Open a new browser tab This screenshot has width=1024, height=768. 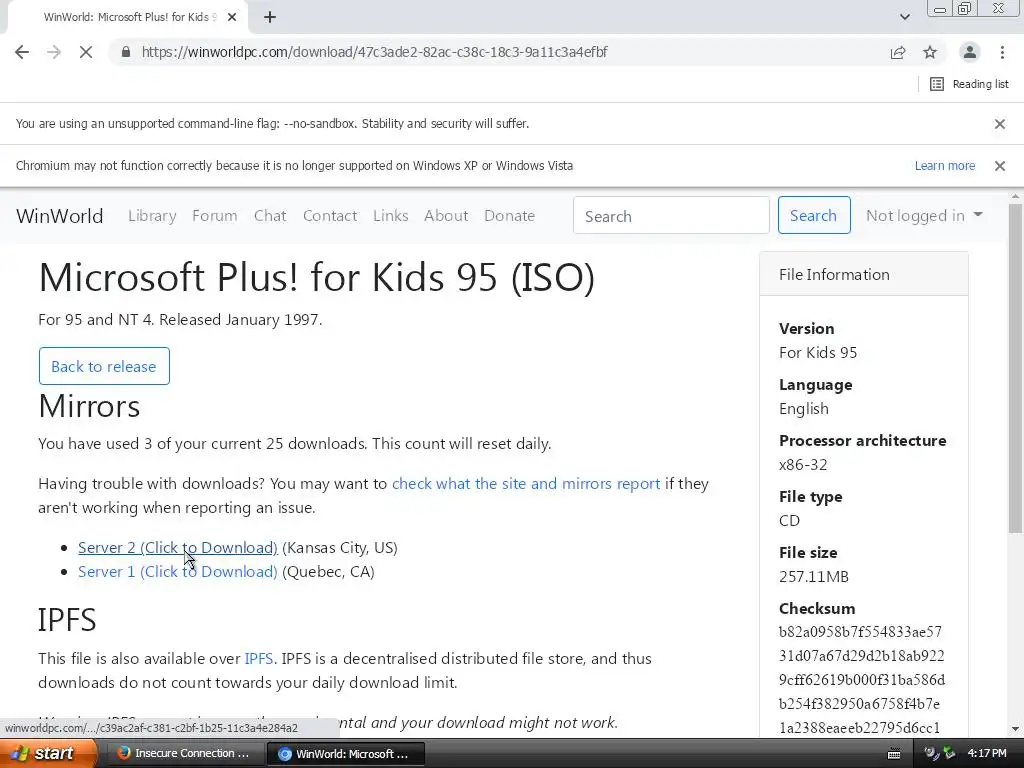click(x=270, y=17)
